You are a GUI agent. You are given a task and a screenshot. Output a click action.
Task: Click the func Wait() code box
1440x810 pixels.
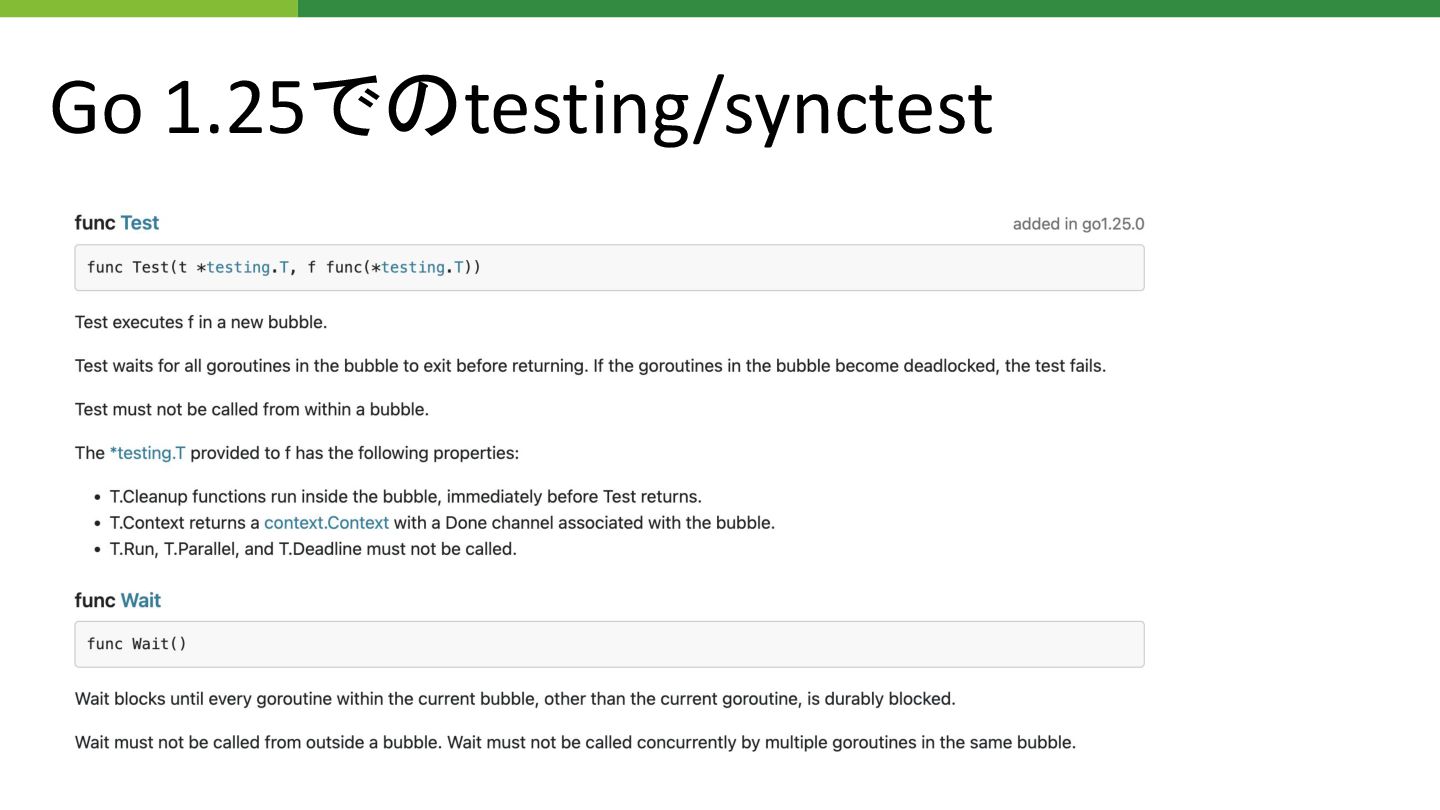(x=609, y=644)
